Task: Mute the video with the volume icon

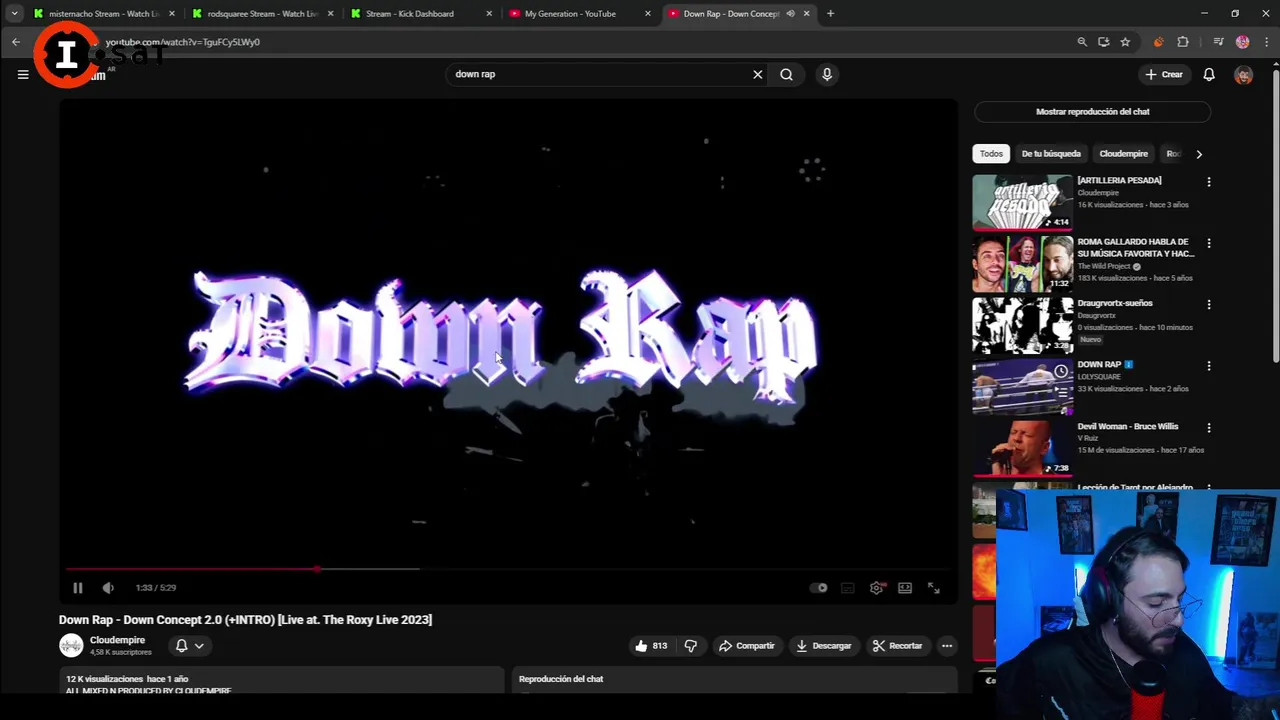Action: tap(108, 588)
